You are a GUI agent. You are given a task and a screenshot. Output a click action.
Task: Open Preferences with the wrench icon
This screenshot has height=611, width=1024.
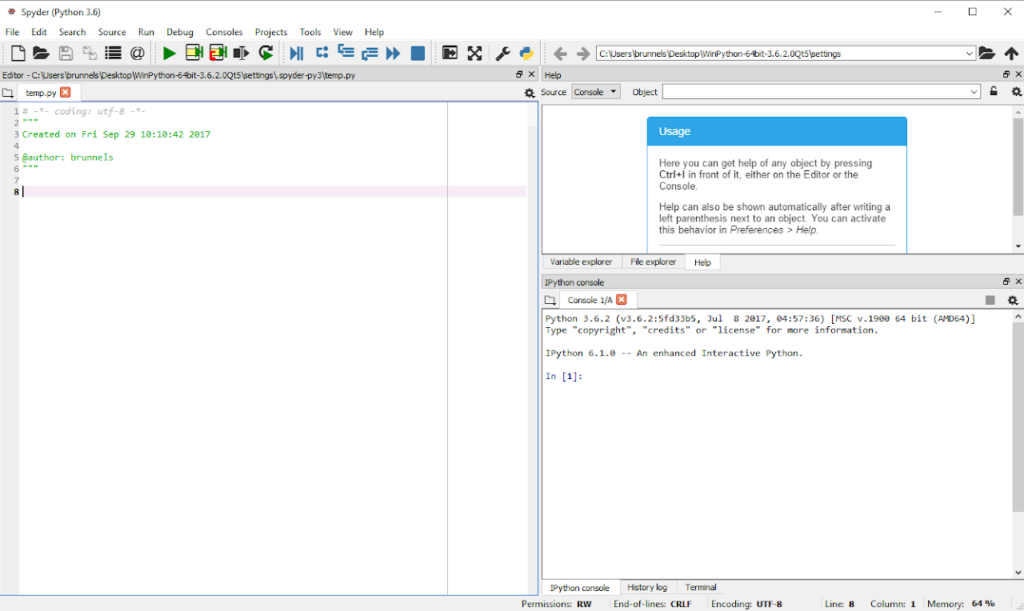point(502,53)
